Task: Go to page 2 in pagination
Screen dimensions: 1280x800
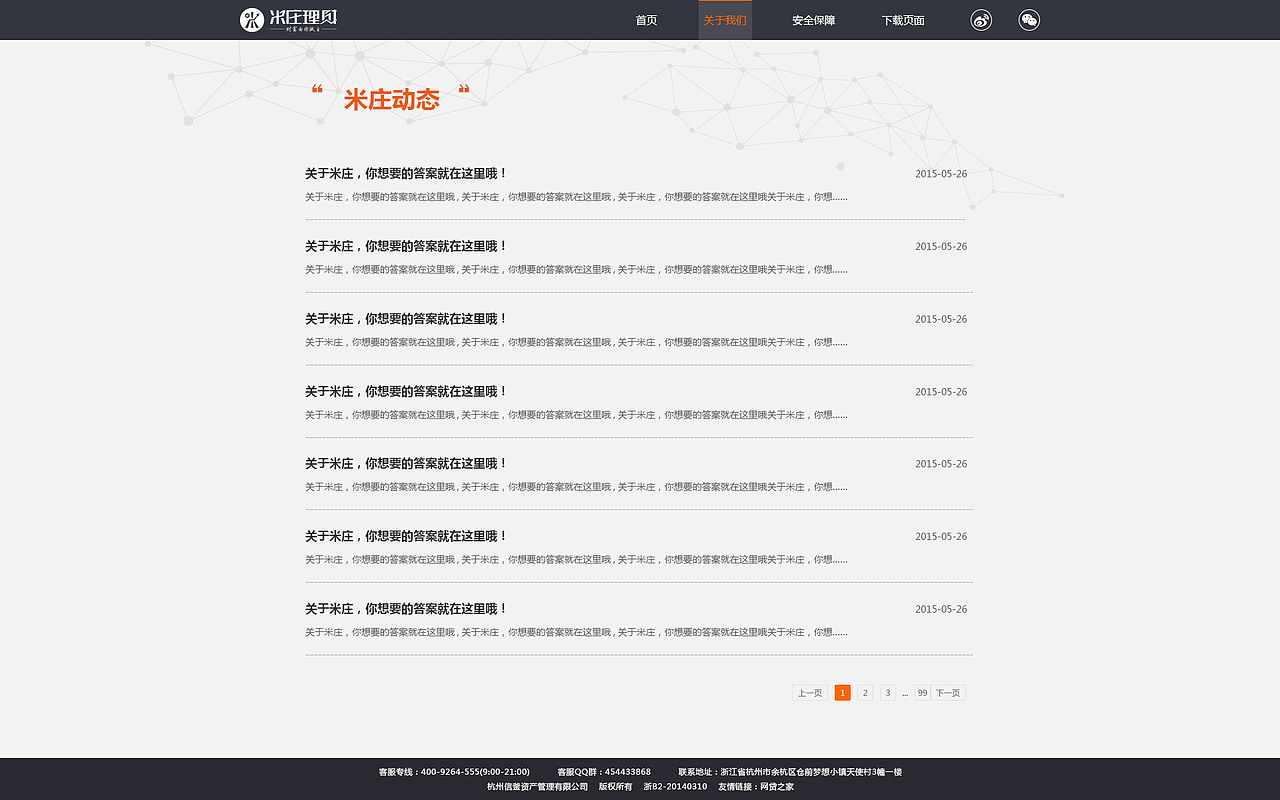Action: click(x=865, y=693)
